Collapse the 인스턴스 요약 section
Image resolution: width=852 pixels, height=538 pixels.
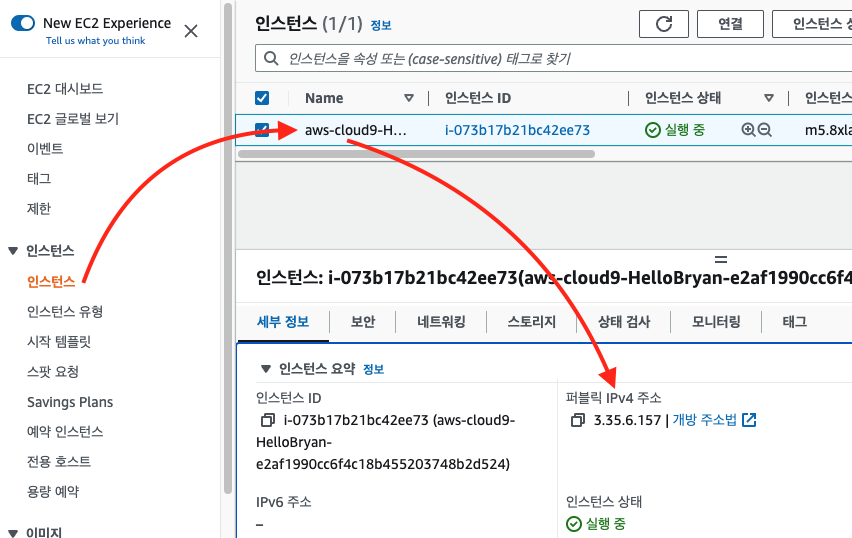(x=266, y=369)
